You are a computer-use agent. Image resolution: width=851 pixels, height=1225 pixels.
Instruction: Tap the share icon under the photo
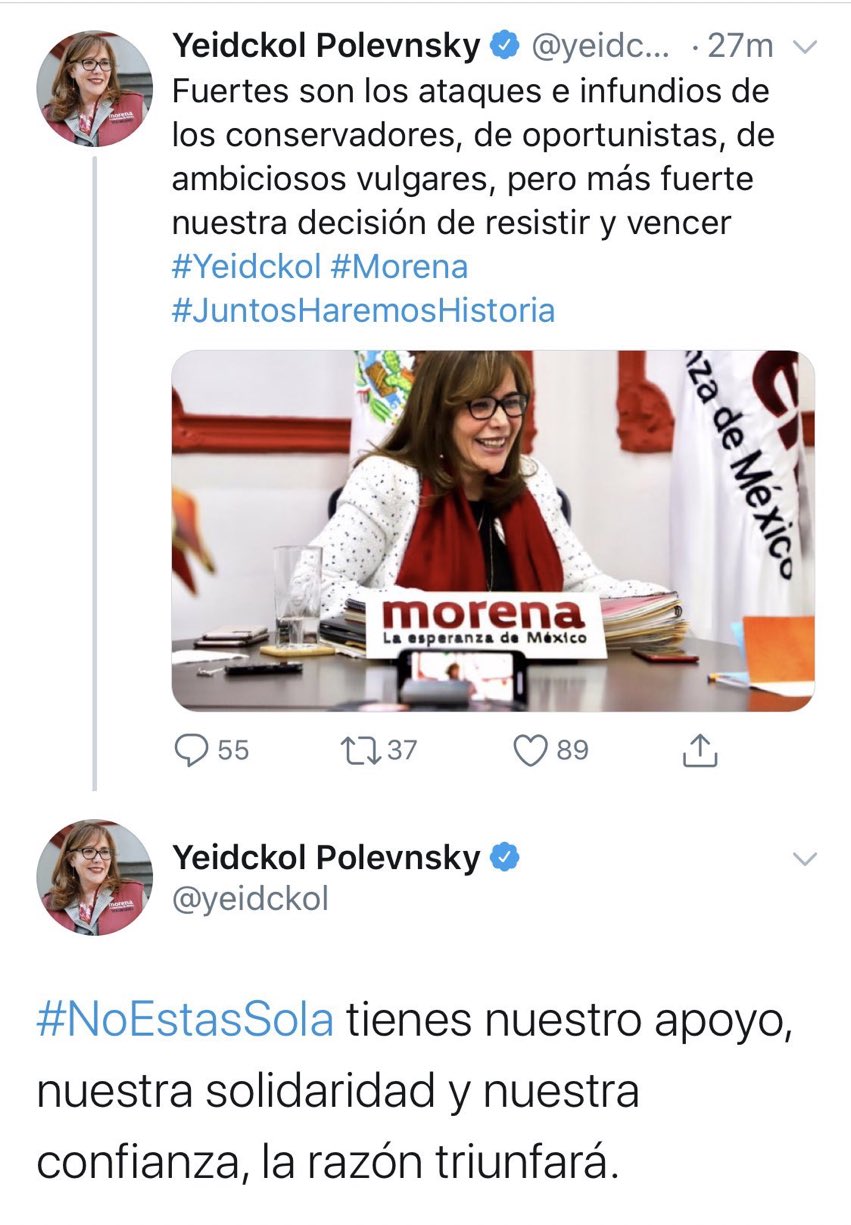coord(701,750)
